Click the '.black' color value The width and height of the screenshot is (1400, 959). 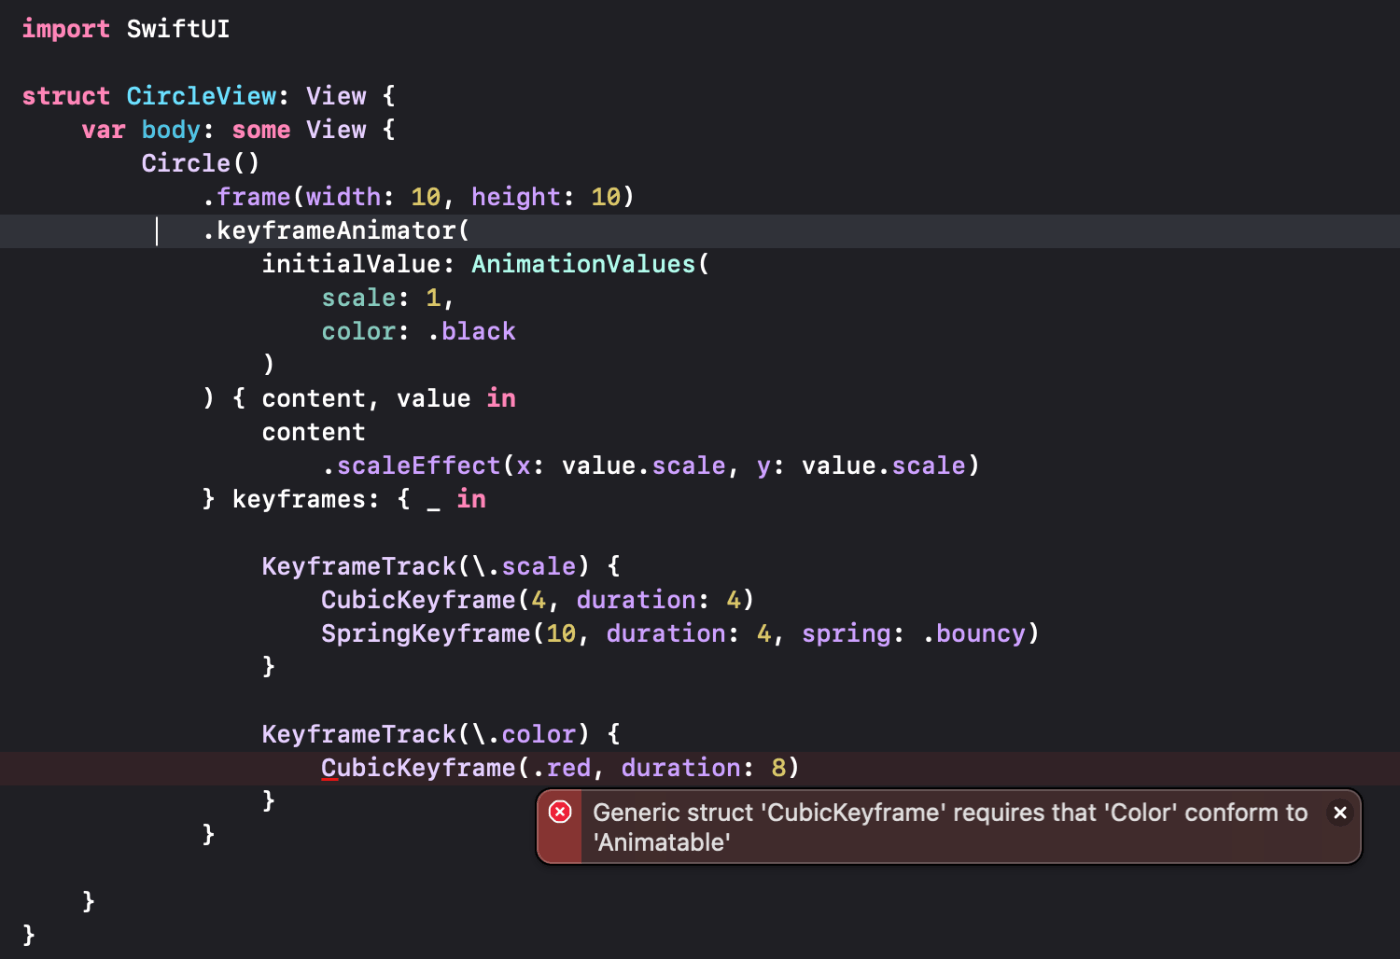pyautogui.click(x=471, y=331)
